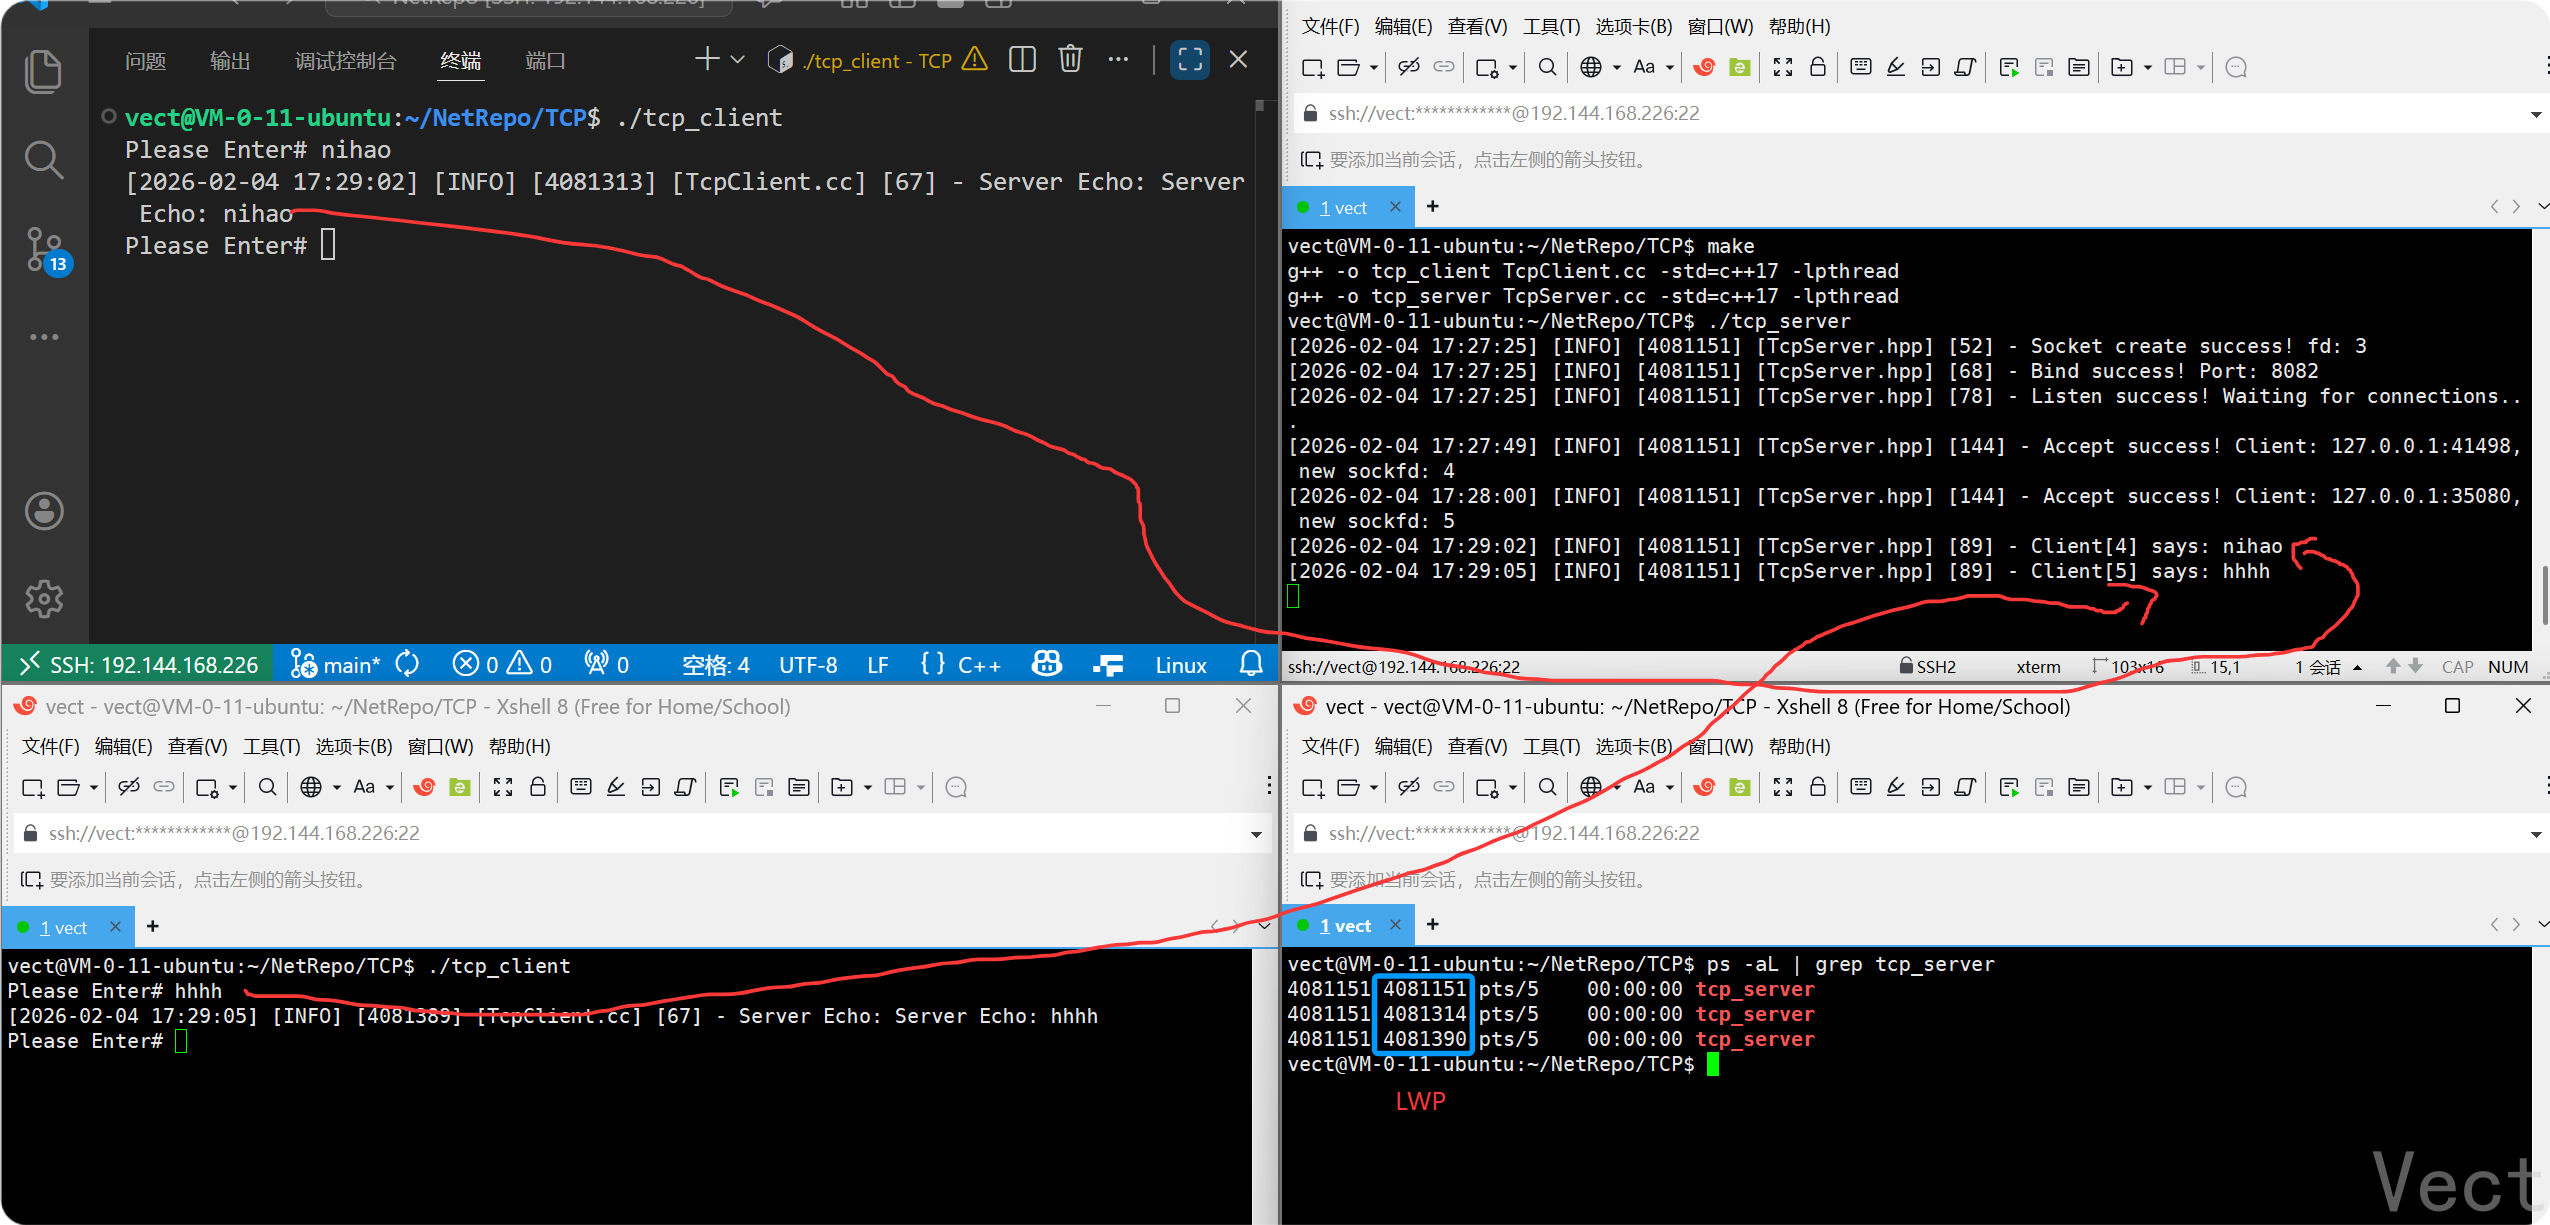The width and height of the screenshot is (2550, 1225).
Task: Open the 工具(T) menu in the bottom-right Xshell
Action: coord(1551,746)
